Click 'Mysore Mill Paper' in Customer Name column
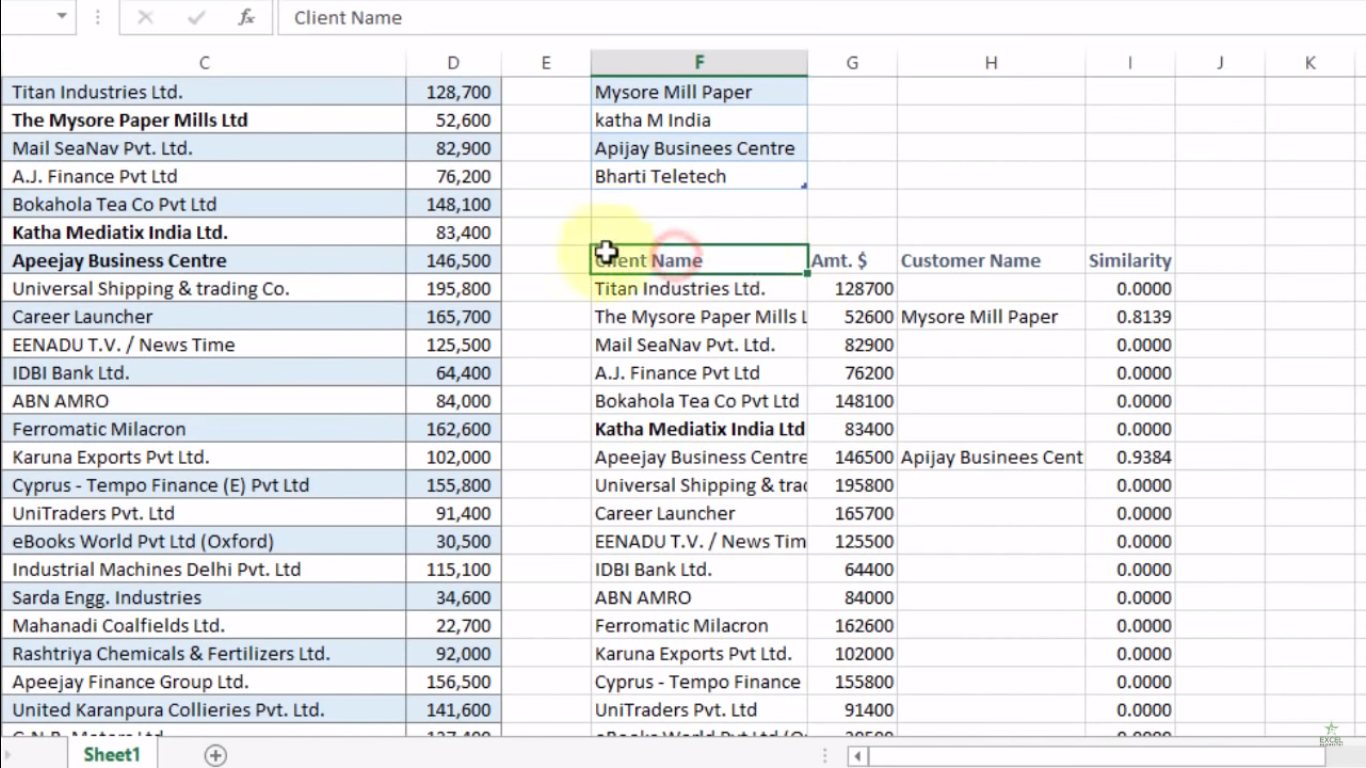Image resolution: width=1366 pixels, height=768 pixels. 991,317
